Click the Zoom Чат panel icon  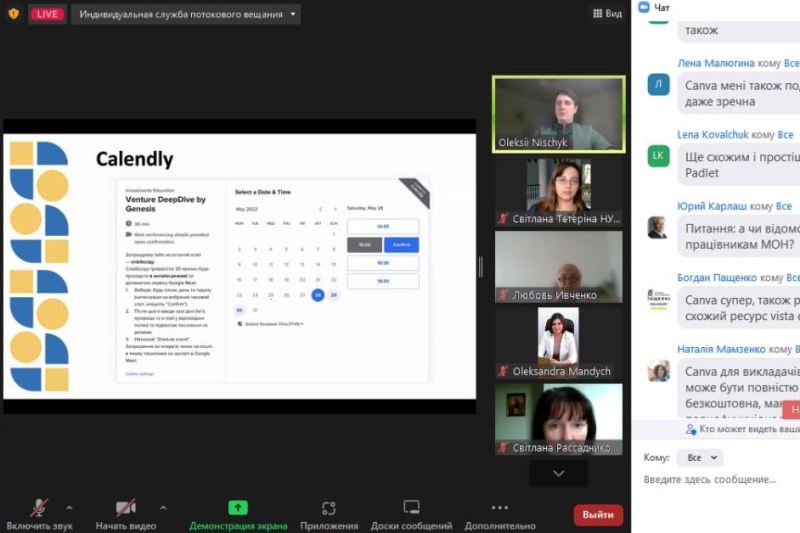click(x=644, y=7)
